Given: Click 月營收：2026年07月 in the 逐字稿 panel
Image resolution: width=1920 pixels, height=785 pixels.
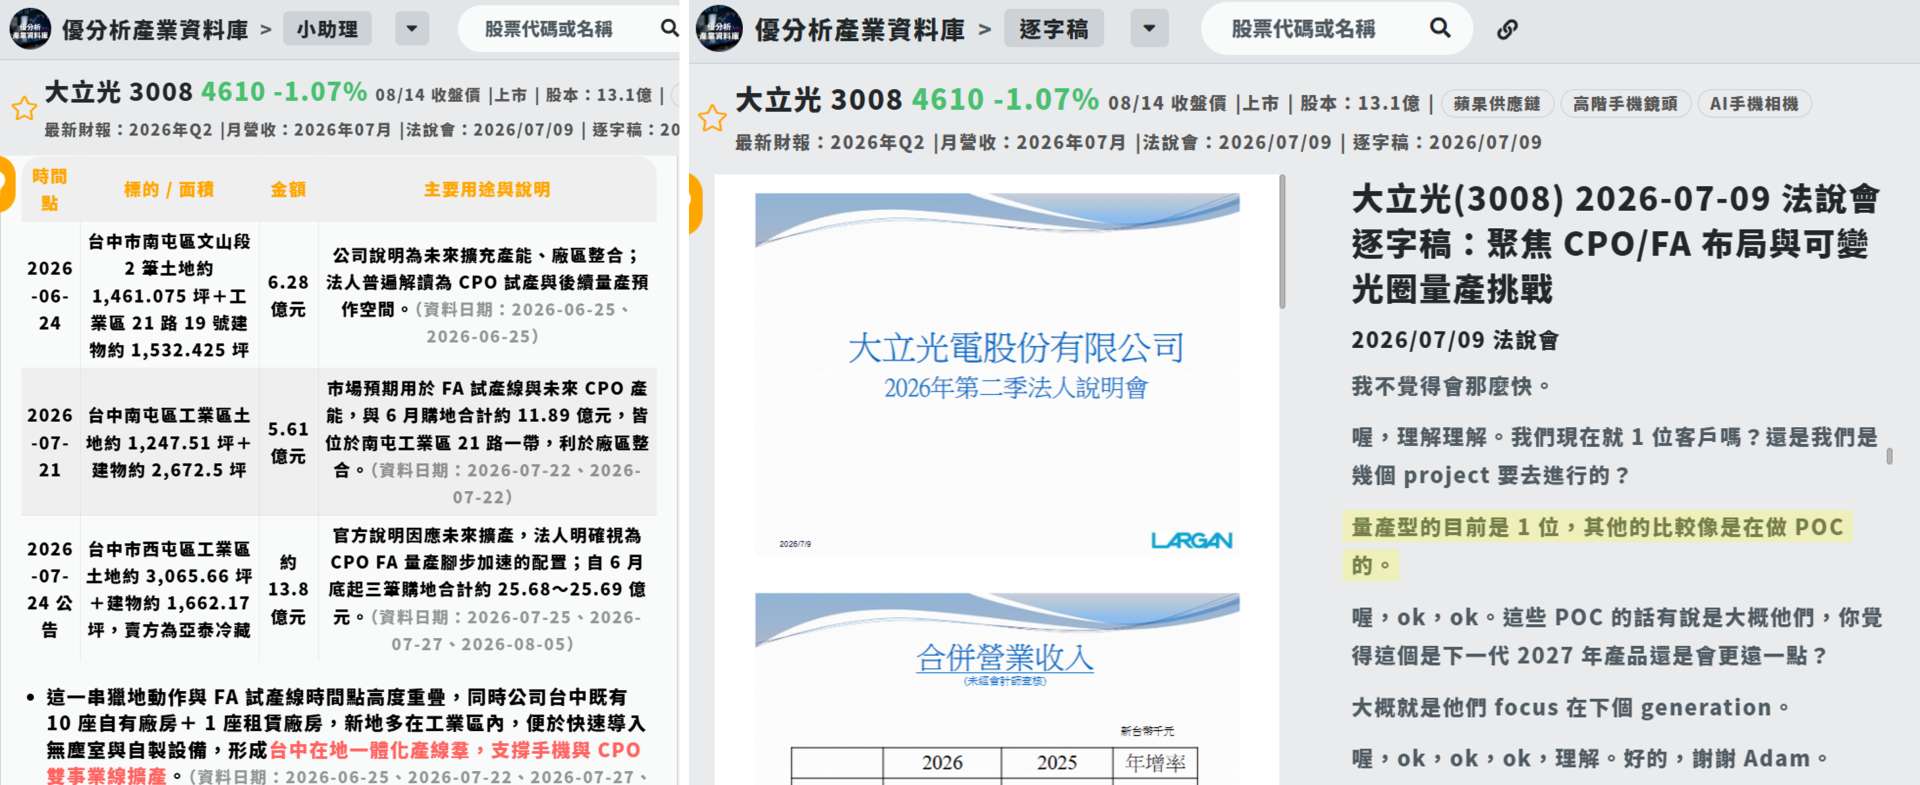Looking at the screenshot, I should coord(1033,142).
